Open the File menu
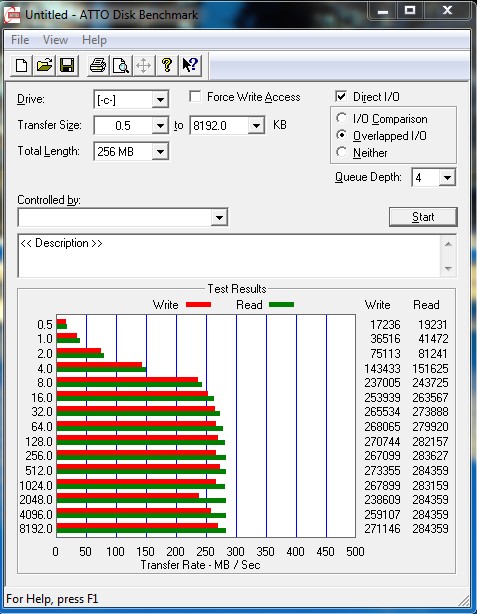The height and width of the screenshot is (614, 477). coord(20,40)
